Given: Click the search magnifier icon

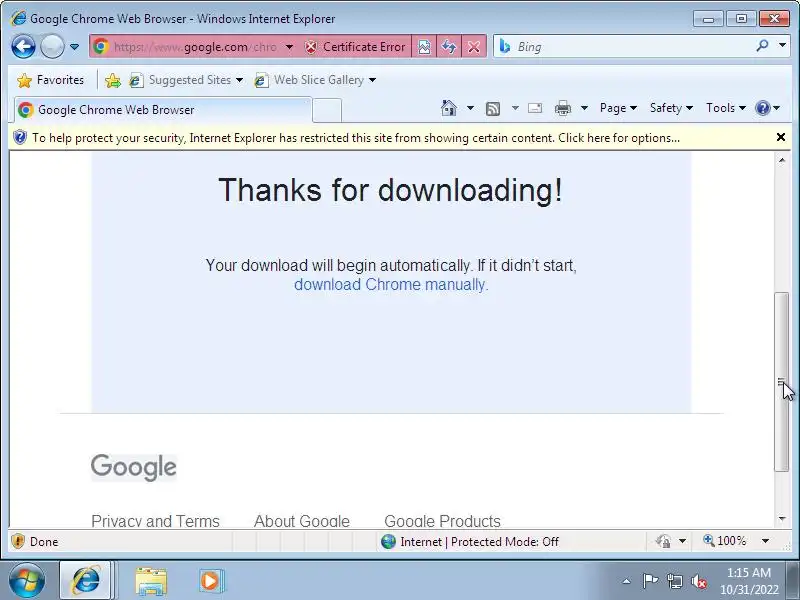Looking at the screenshot, I should coord(762,46).
